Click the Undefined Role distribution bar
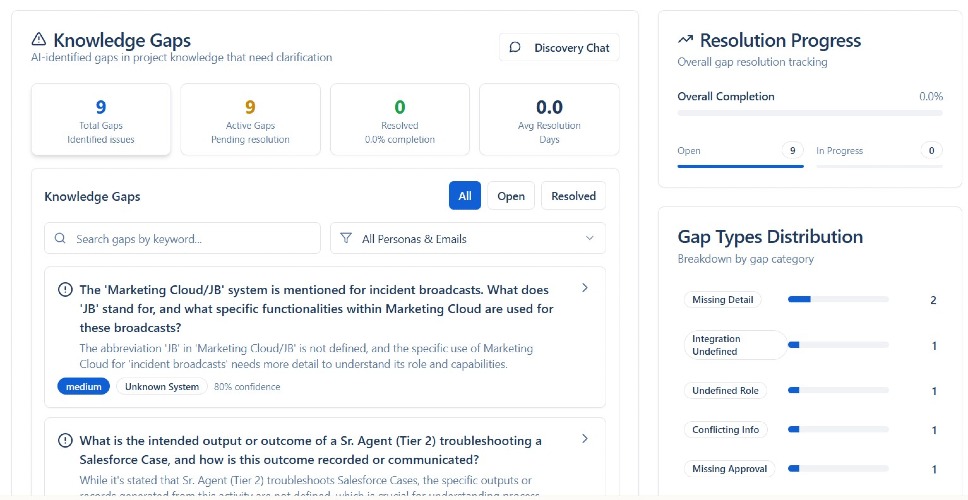This screenshot has height=500, width=968. tap(838, 390)
